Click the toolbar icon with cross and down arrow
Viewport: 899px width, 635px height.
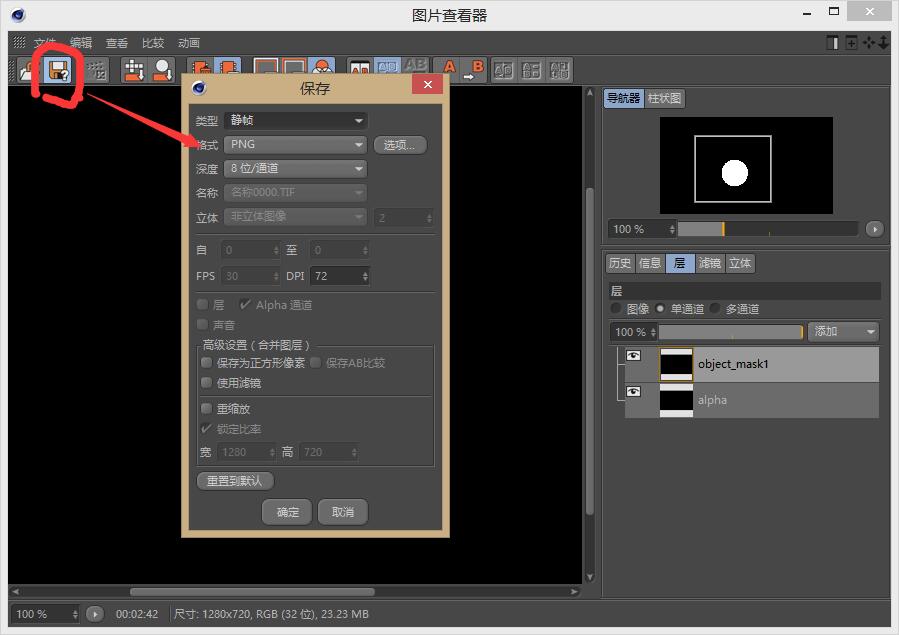(x=134, y=70)
